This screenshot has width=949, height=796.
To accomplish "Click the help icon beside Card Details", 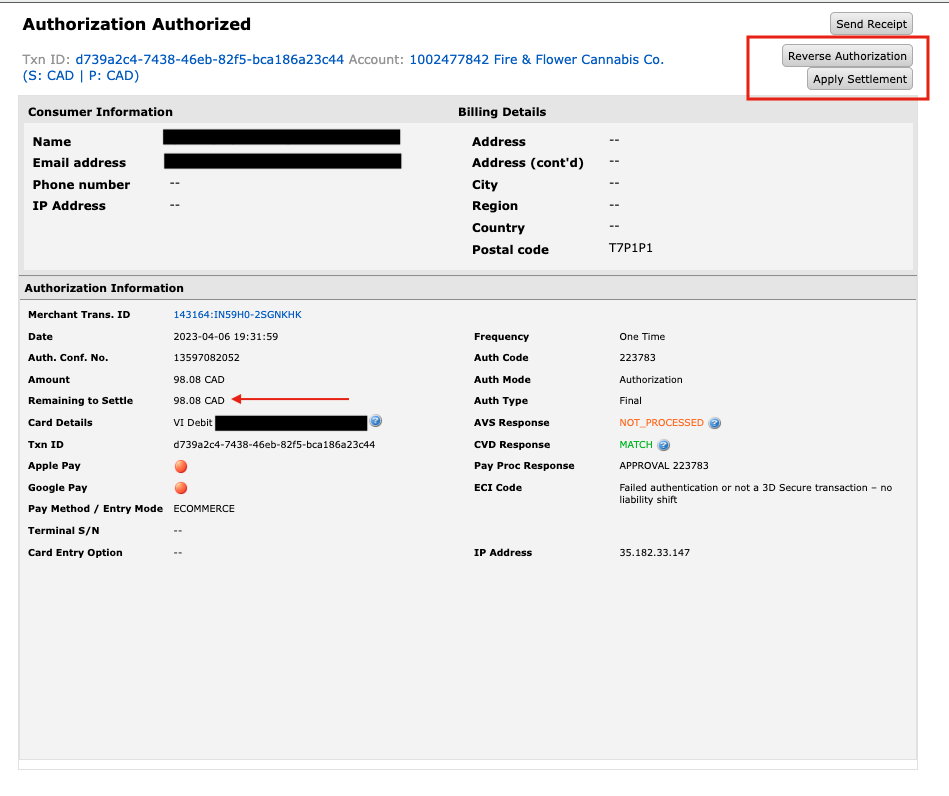I will 376,422.
